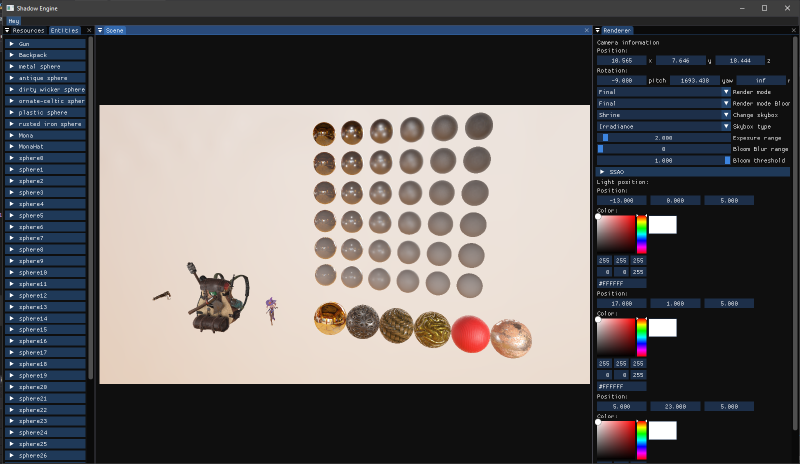Click the first light's hue bar

click(641, 234)
